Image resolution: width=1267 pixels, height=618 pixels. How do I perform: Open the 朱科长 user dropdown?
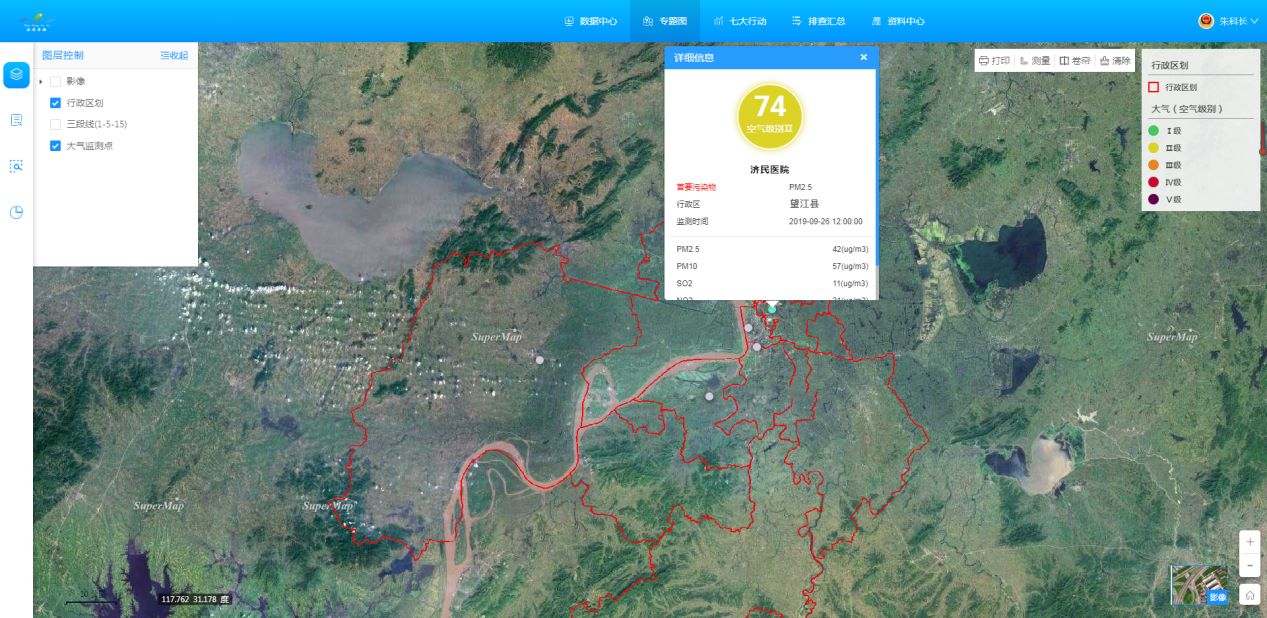coord(1238,21)
